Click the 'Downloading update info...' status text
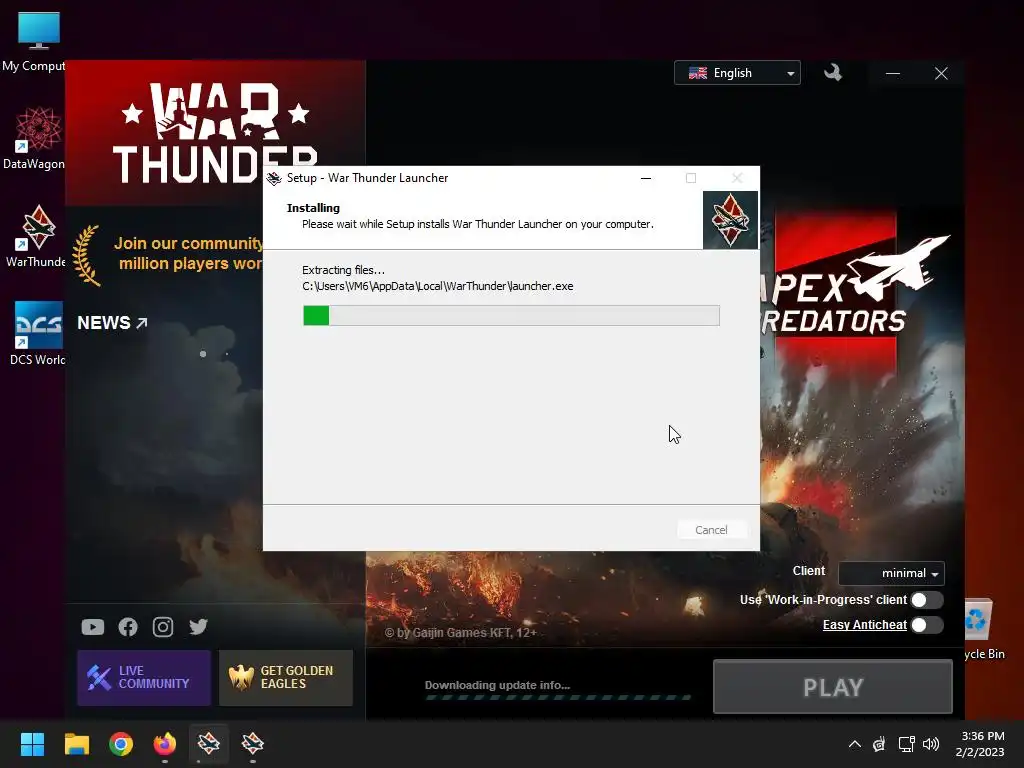The image size is (1024, 768). 498,685
